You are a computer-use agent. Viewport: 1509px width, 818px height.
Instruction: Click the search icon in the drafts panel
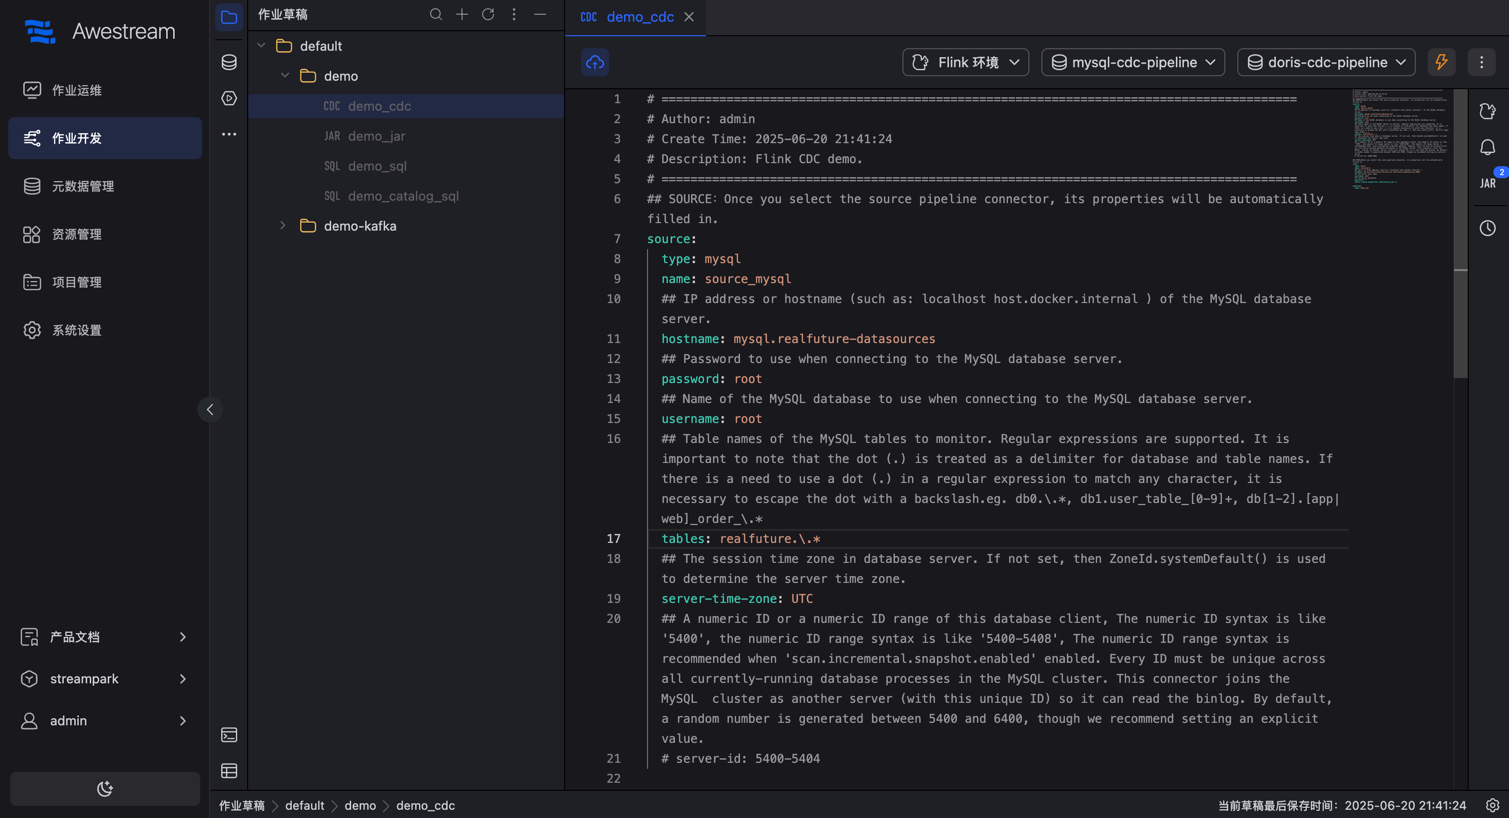pyautogui.click(x=436, y=15)
